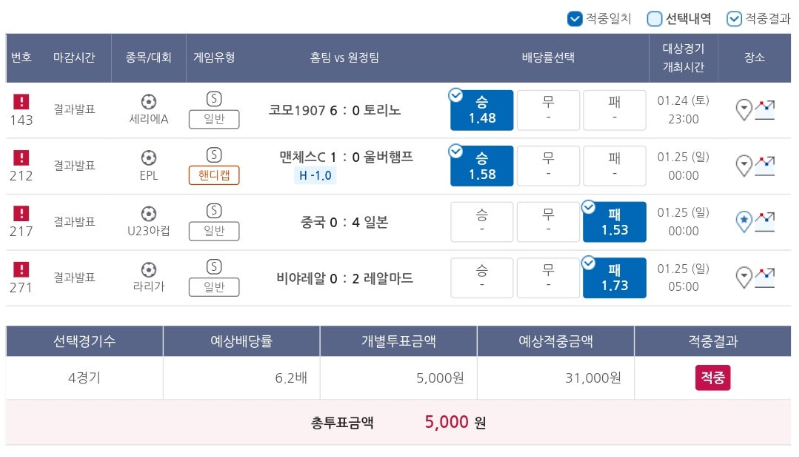This screenshot has width=799, height=457.
Task: Click 핸디캡 game type badge
Action: point(214,175)
